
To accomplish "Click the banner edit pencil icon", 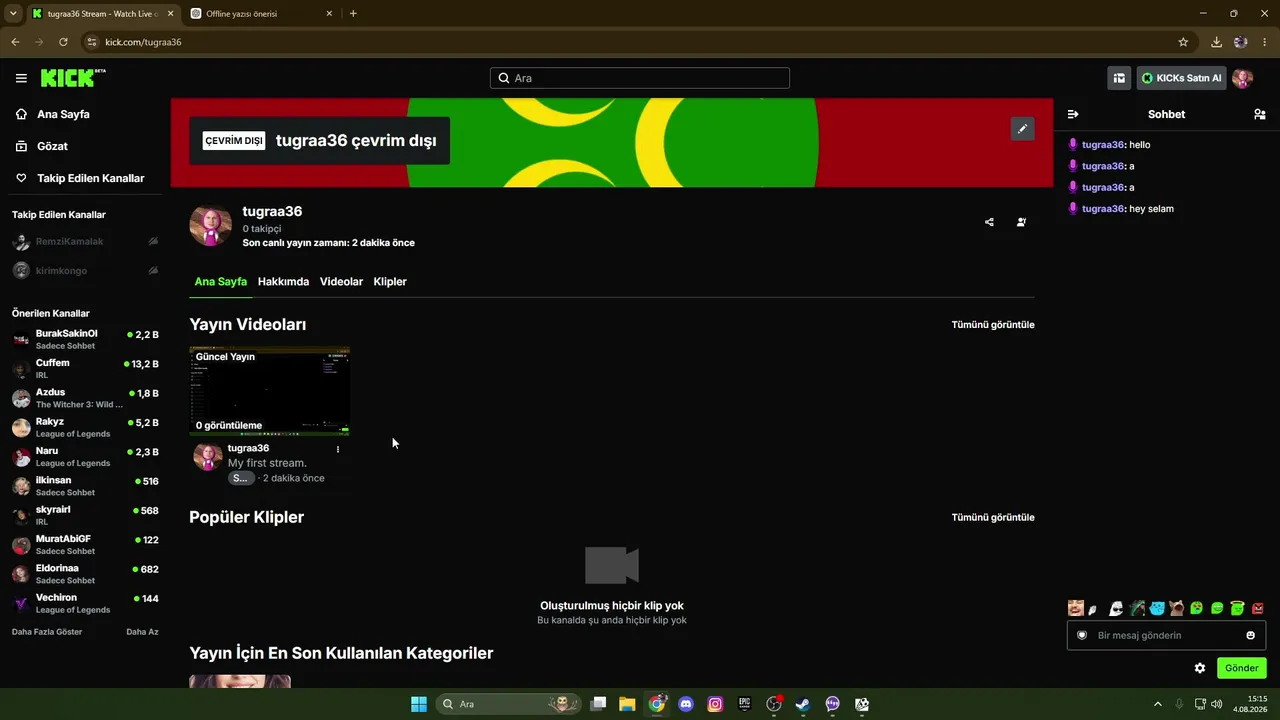I will pos(1022,129).
